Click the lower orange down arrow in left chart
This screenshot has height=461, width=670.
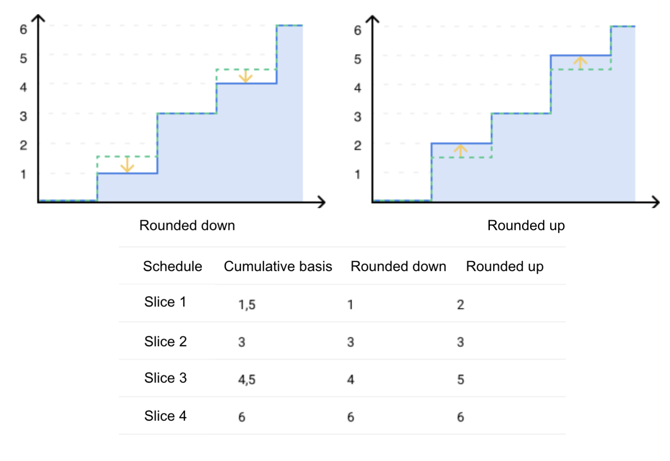127,164
